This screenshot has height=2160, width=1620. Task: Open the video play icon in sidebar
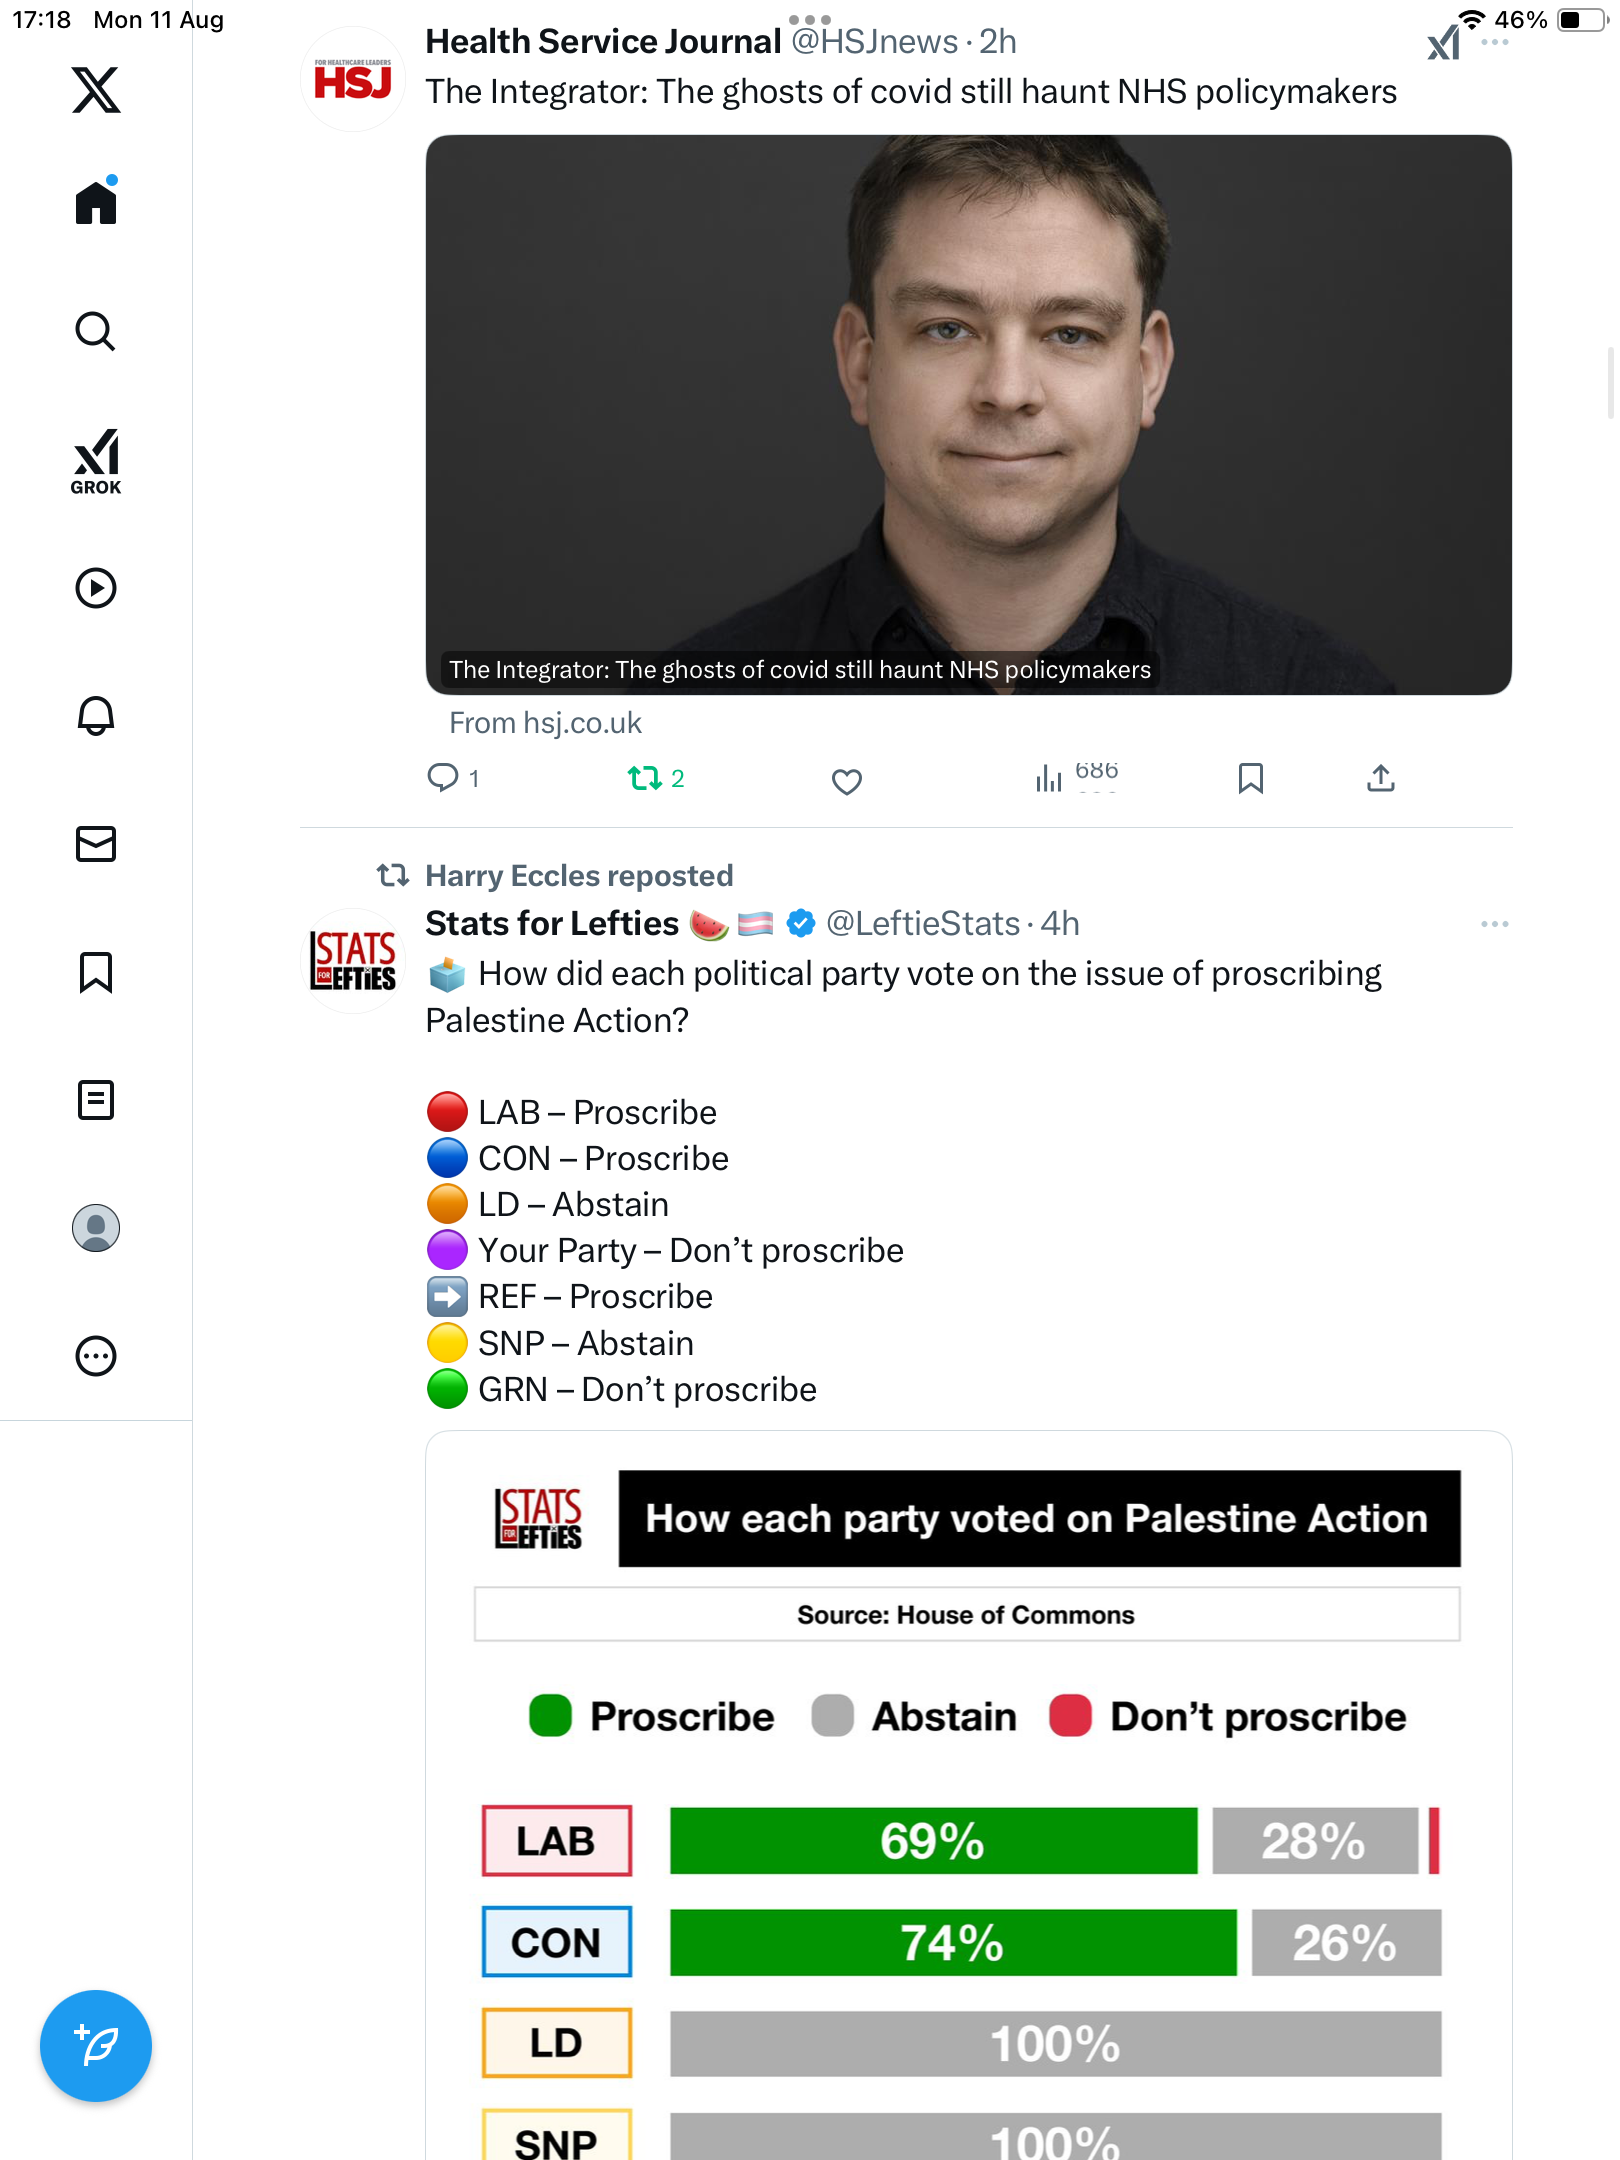pyautogui.click(x=96, y=588)
